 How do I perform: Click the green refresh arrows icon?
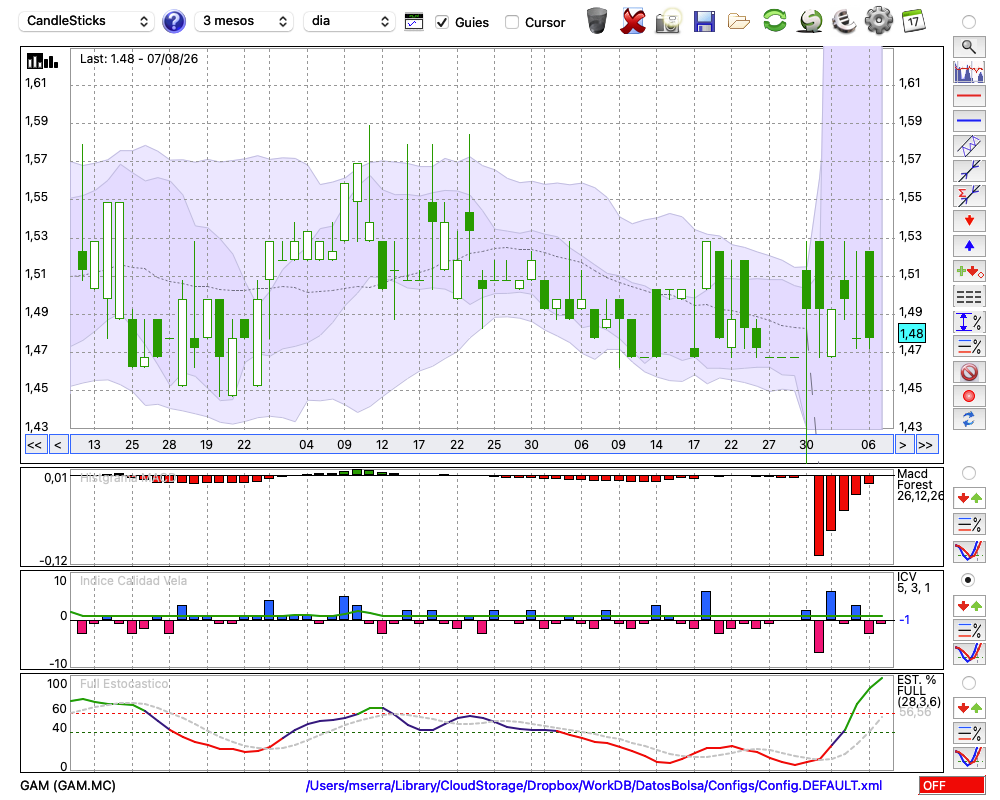click(775, 21)
